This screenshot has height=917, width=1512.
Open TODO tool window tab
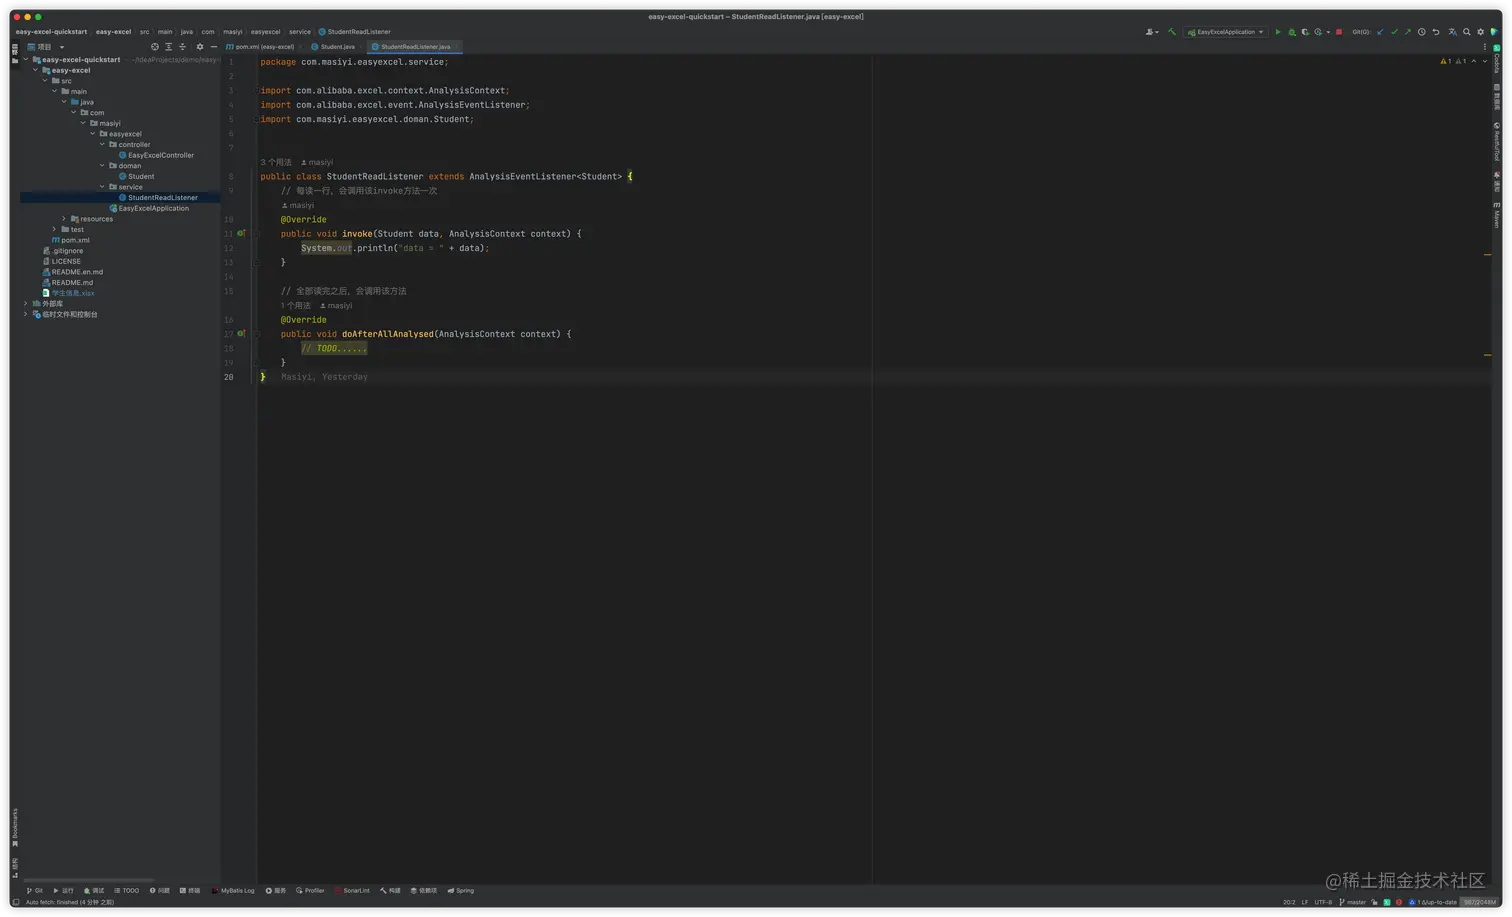click(x=127, y=890)
